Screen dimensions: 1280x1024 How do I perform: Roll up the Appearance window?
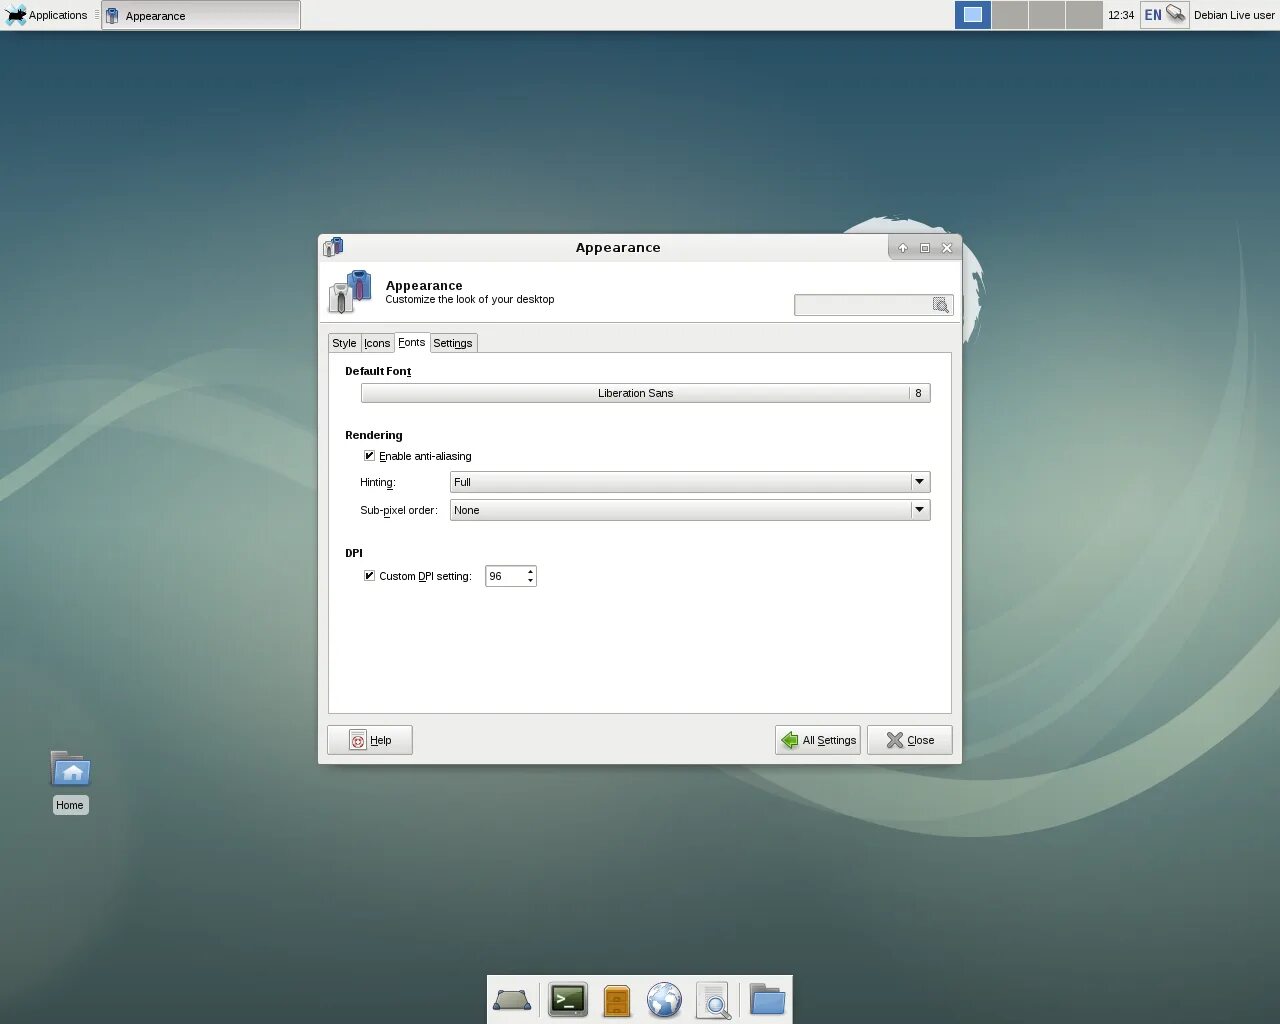[x=903, y=248]
